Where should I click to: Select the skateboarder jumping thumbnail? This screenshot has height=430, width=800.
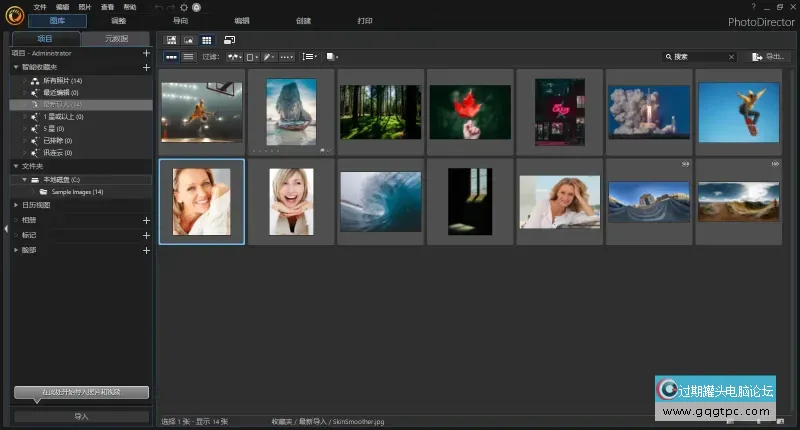point(739,112)
